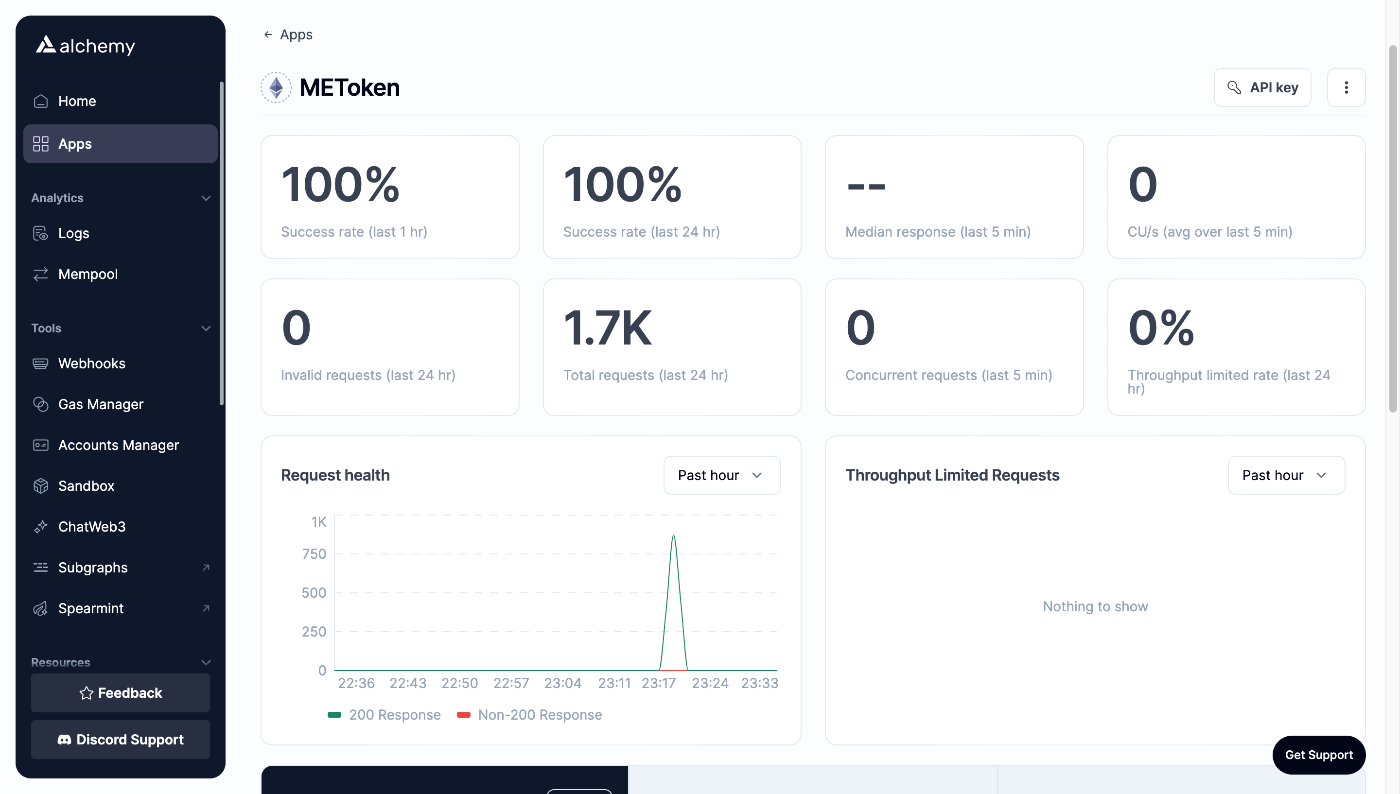This screenshot has width=1400, height=794.
Task: Click the Discord Support button
Action: pyautogui.click(x=120, y=740)
